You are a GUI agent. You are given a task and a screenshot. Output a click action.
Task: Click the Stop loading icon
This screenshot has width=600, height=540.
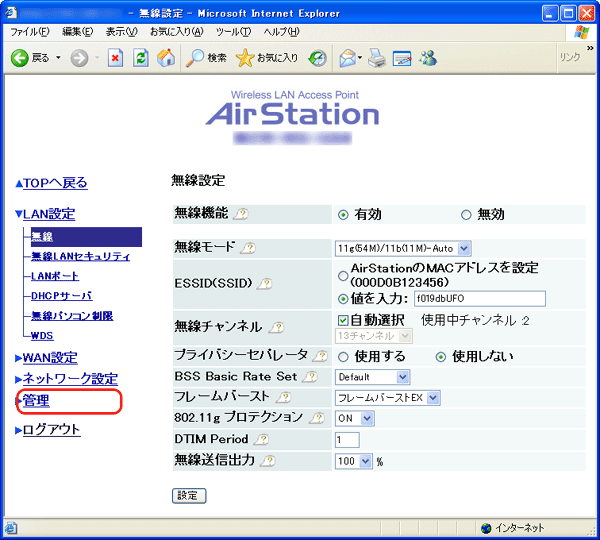coord(115,58)
